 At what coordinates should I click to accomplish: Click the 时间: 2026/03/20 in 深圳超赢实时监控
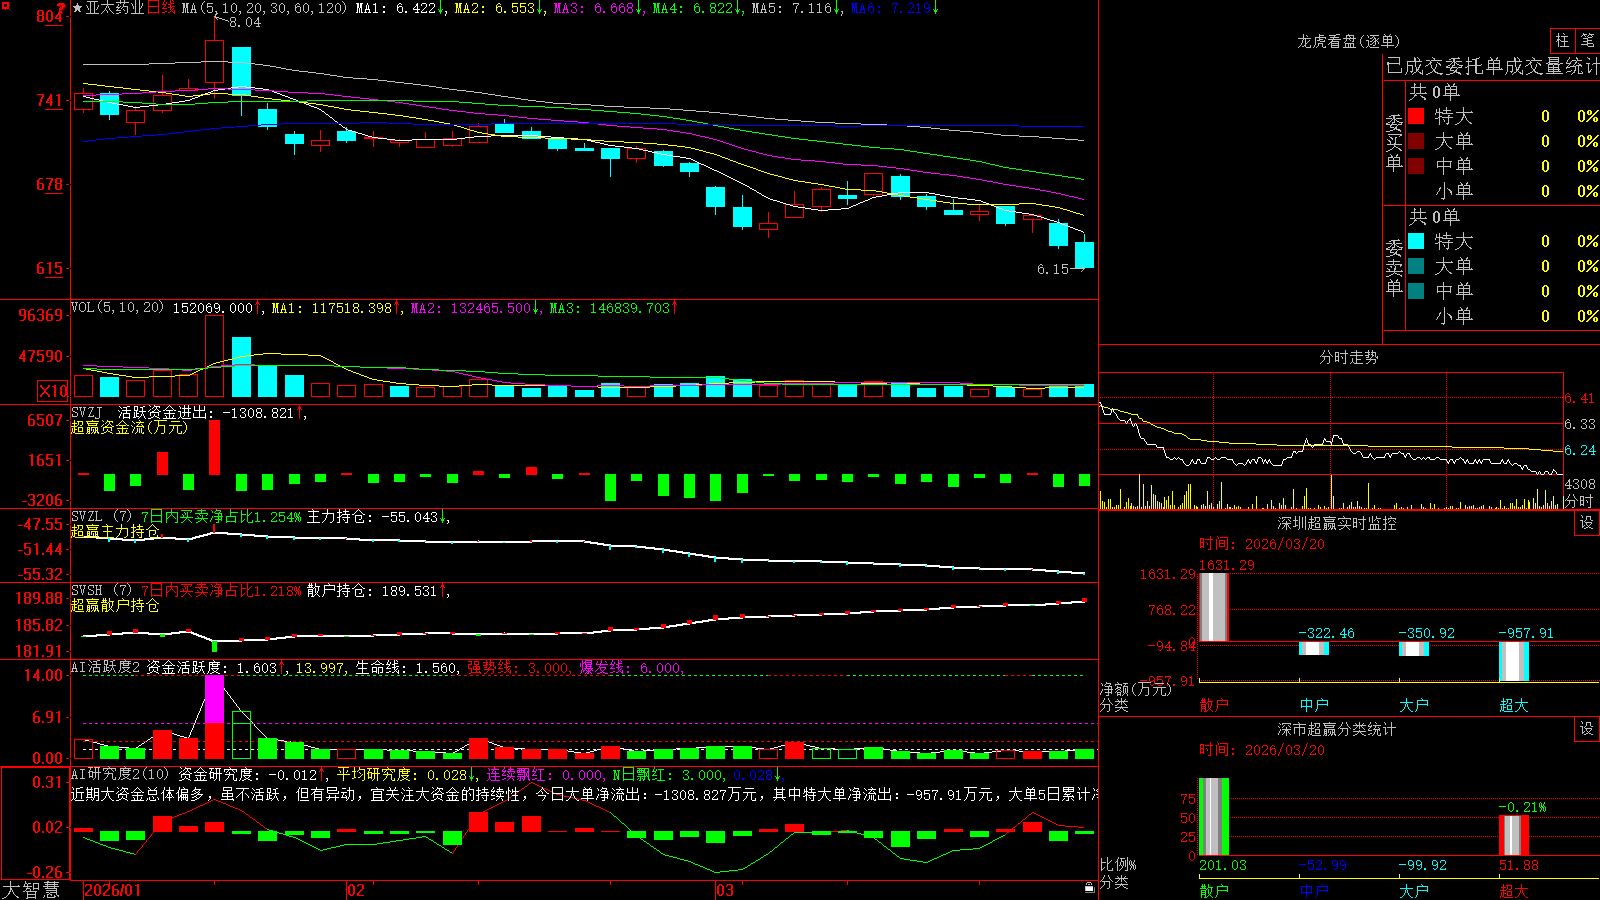(x=1262, y=544)
